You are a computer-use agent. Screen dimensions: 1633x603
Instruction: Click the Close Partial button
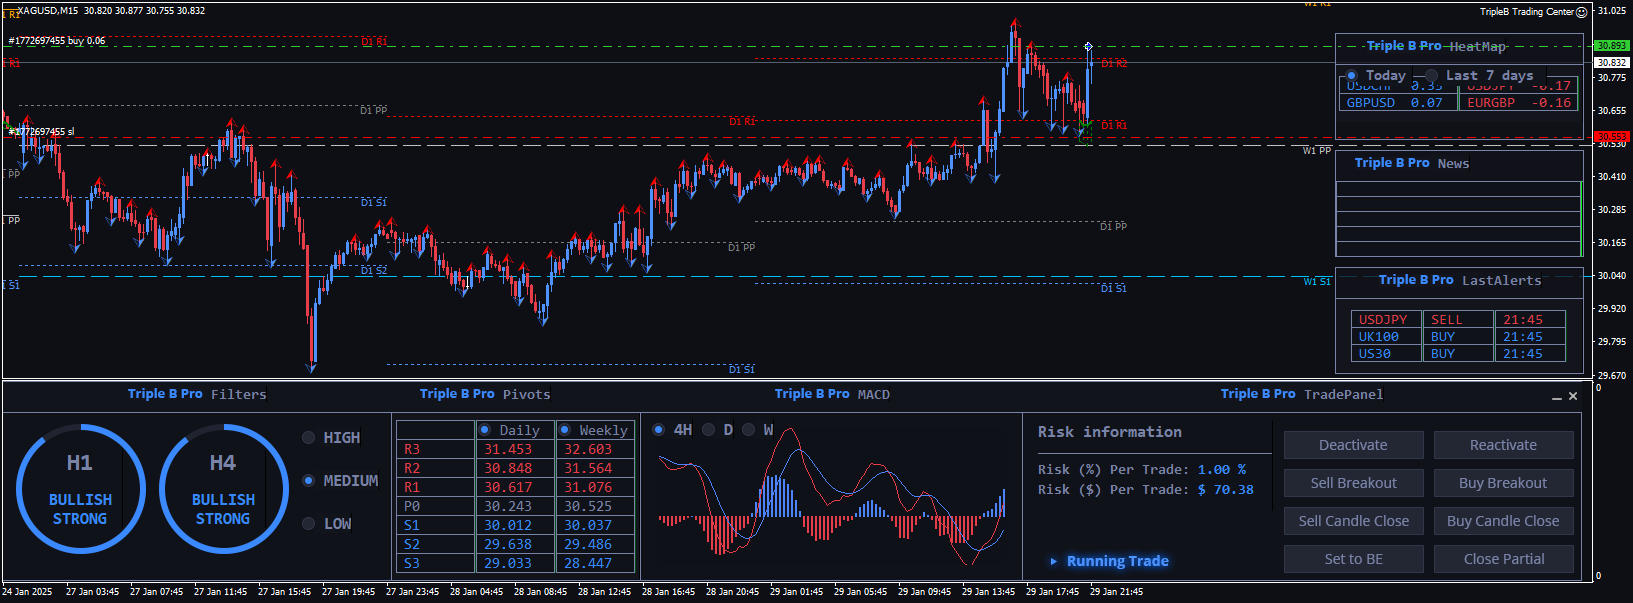click(1503, 559)
